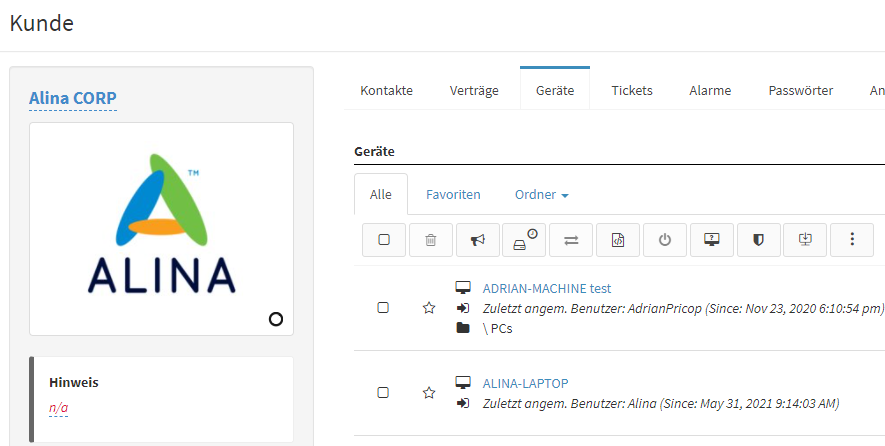Viewport: 885px width, 446px height.
Task: Expand the Ordner dropdown
Action: pos(541,195)
